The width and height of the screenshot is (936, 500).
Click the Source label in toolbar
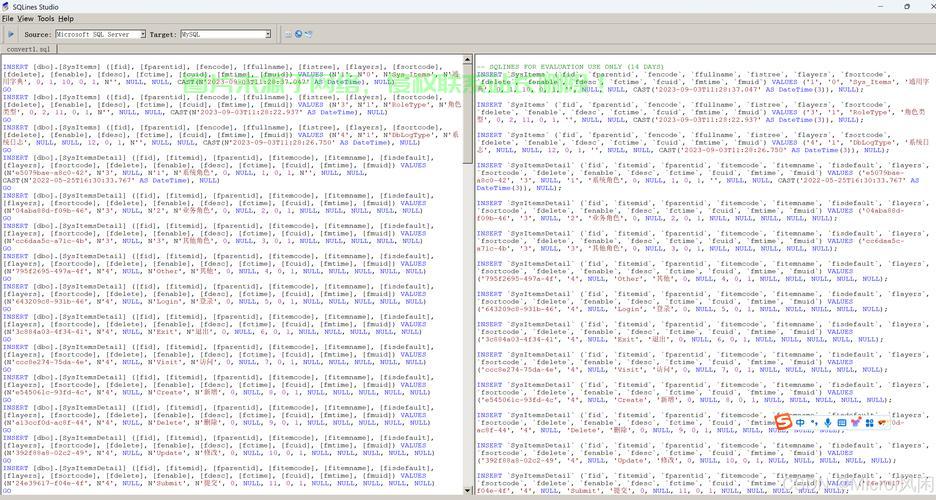point(38,35)
